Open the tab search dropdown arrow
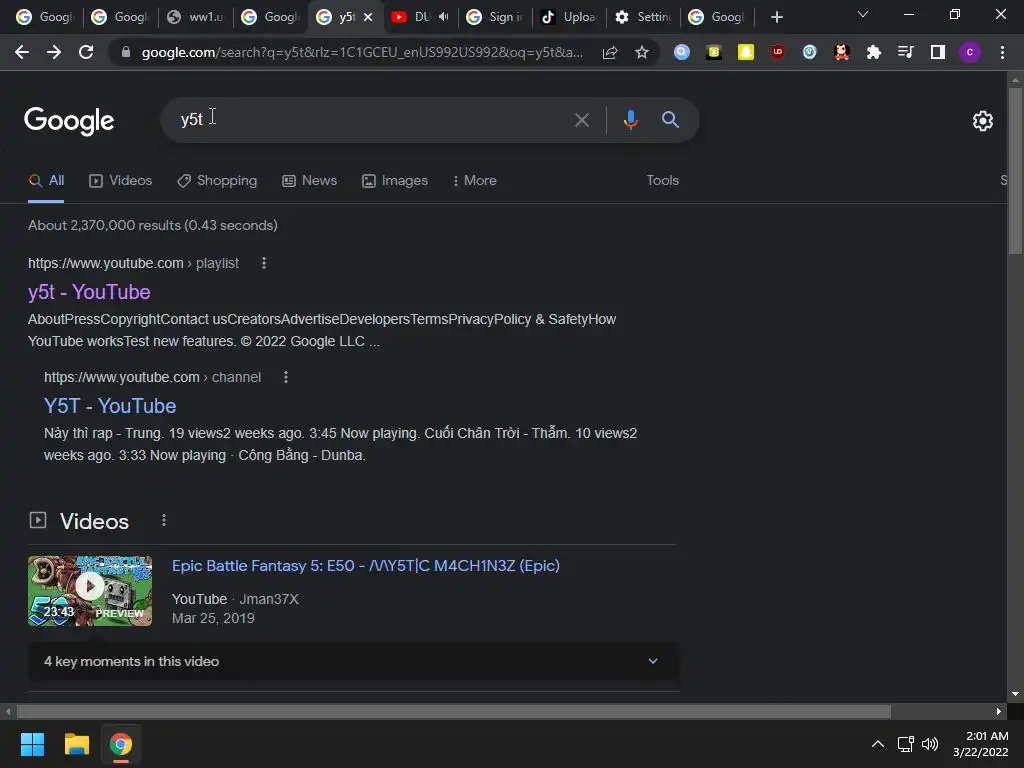Viewport: 1024px width, 768px height. tap(863, 14)
